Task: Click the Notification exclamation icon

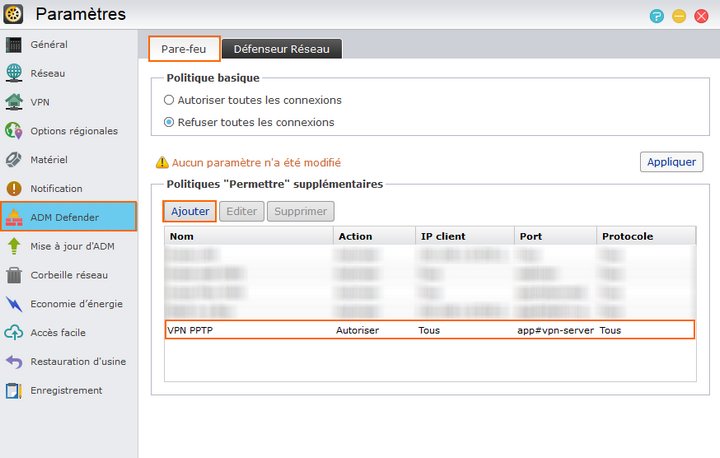Action: point(14,188)
